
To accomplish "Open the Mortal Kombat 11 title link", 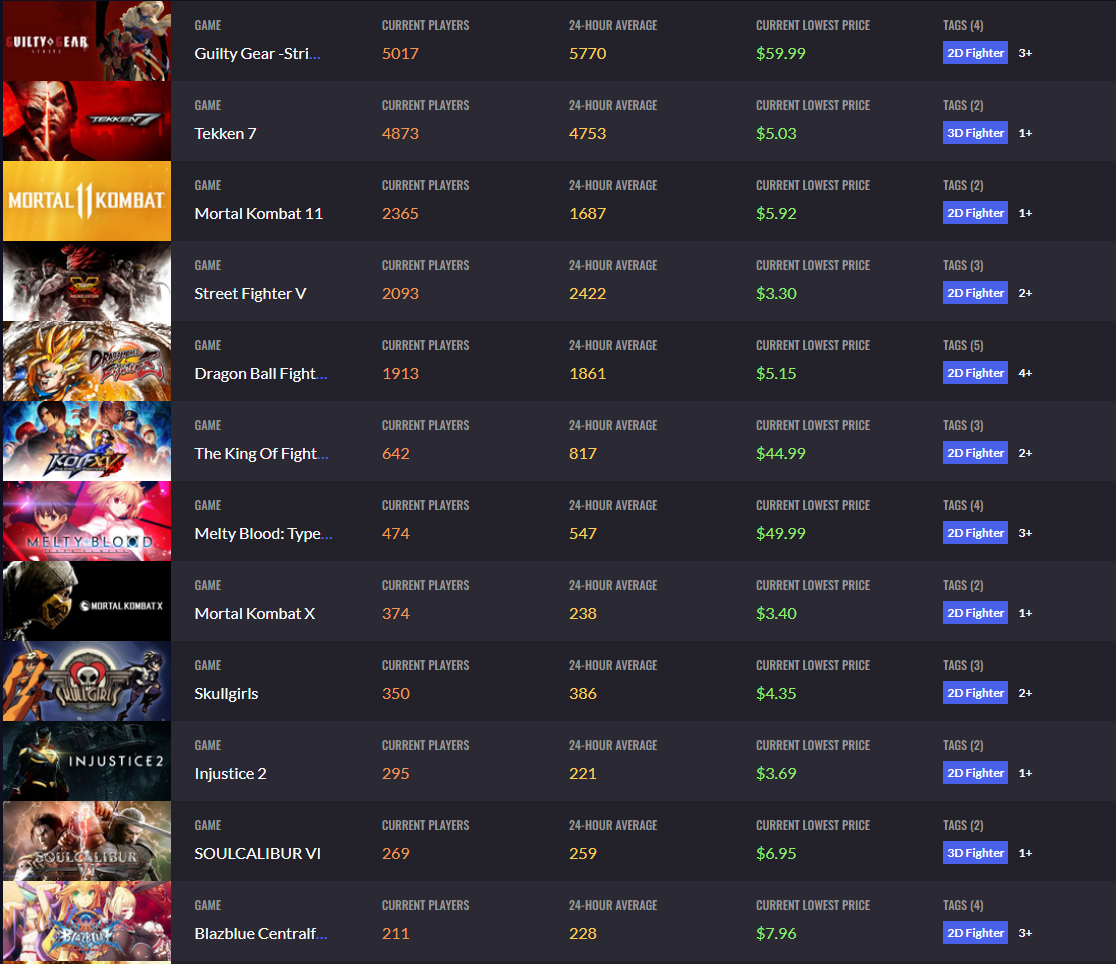I will [x=258, y=214].
